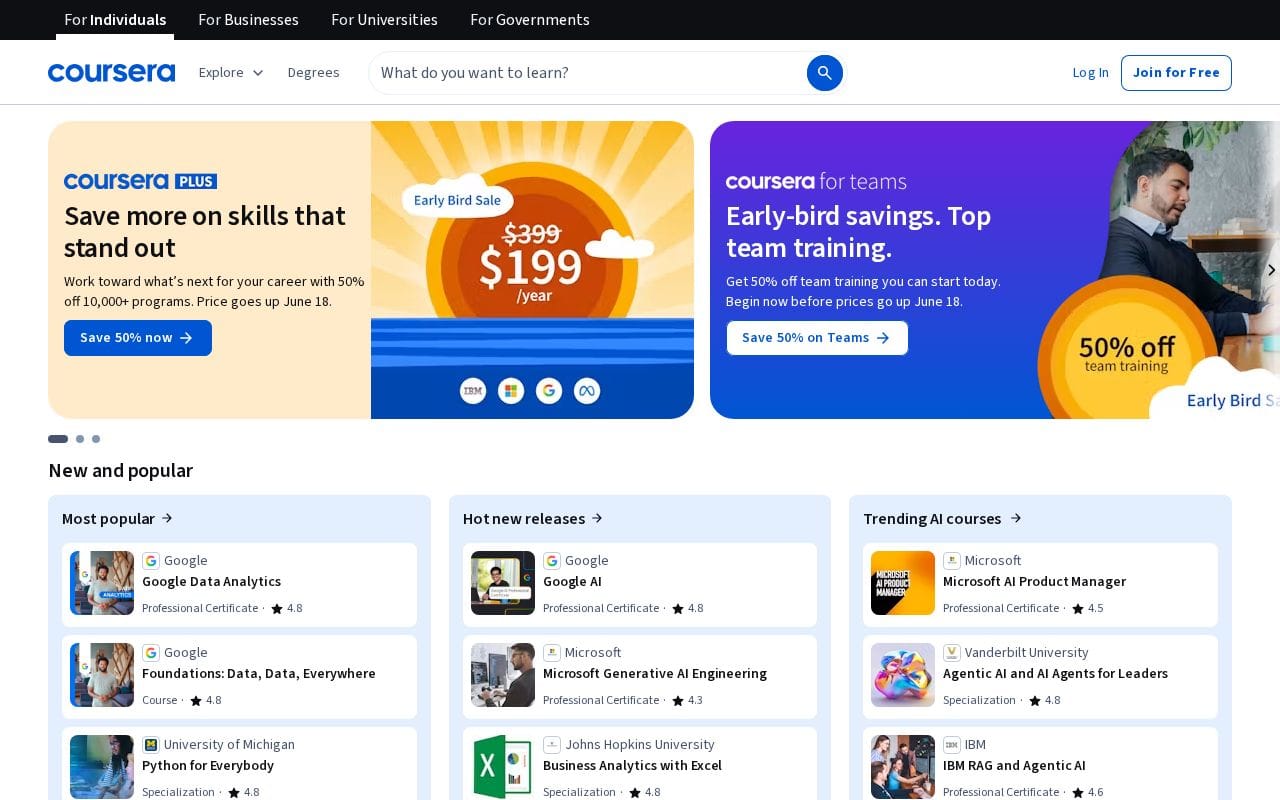Open Foundations: Data, Data, Everywhere course

click(x=259, y=674)
